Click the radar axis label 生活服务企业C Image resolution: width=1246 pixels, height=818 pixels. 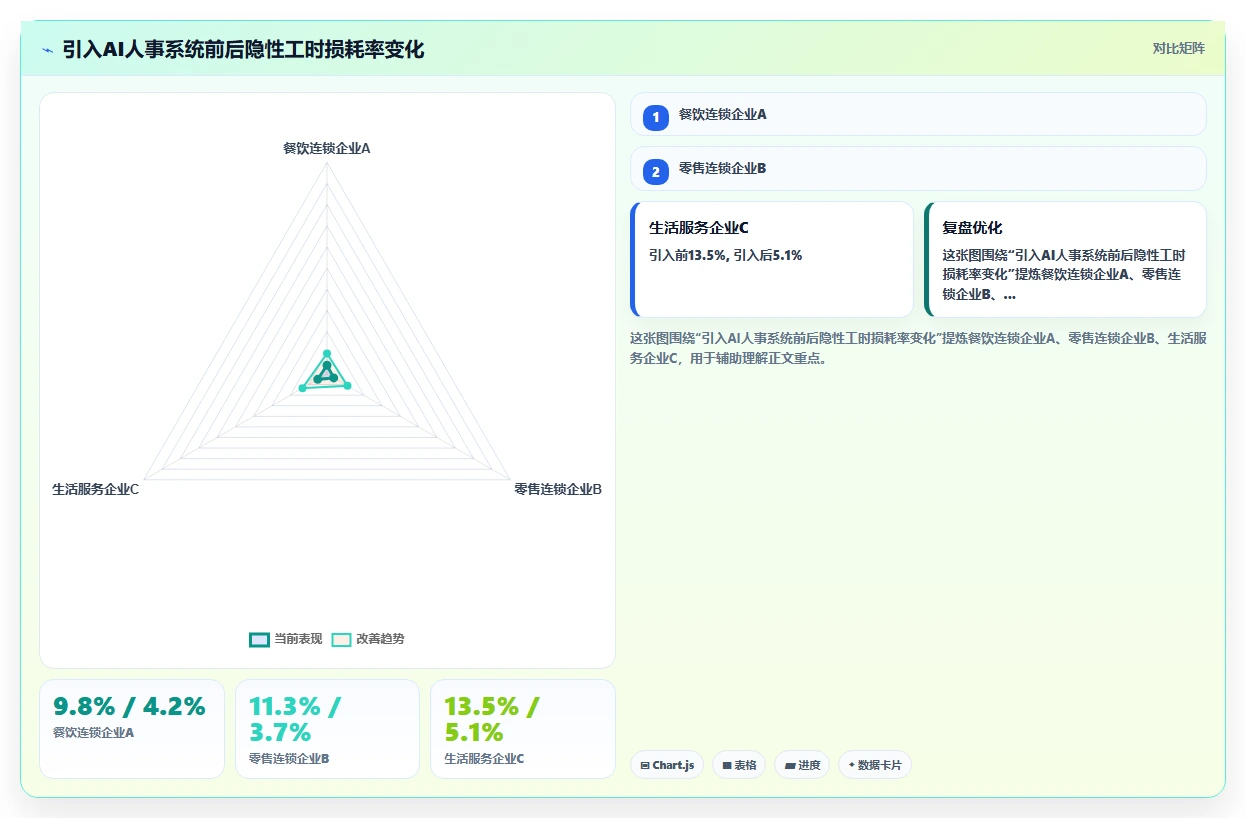[x=96, y=489]
